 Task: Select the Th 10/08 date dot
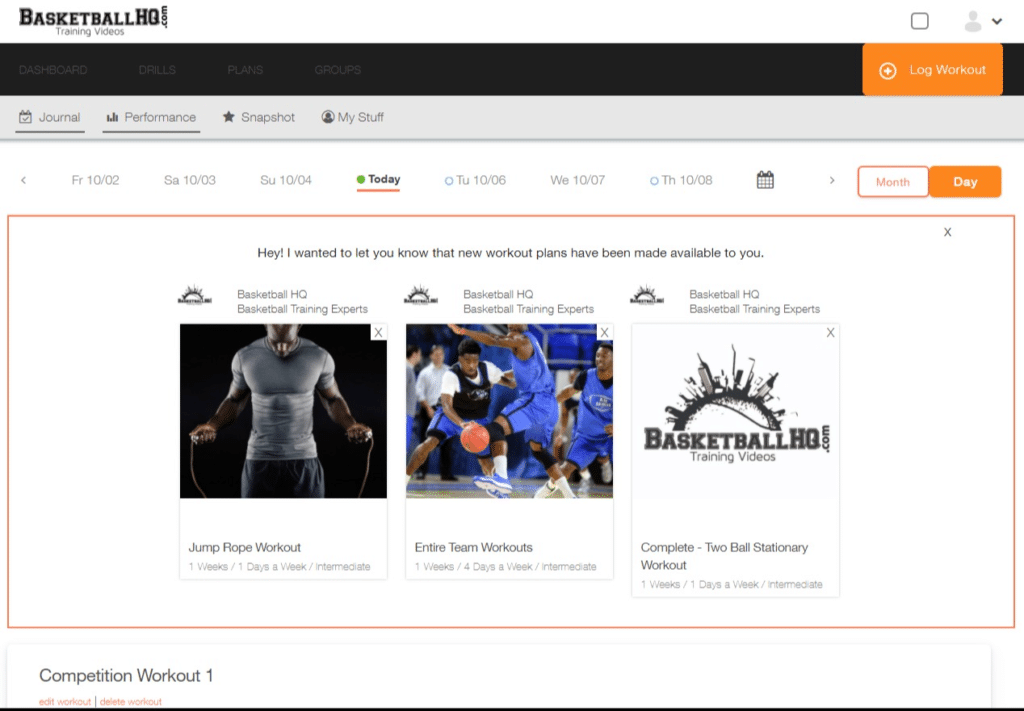652,179
